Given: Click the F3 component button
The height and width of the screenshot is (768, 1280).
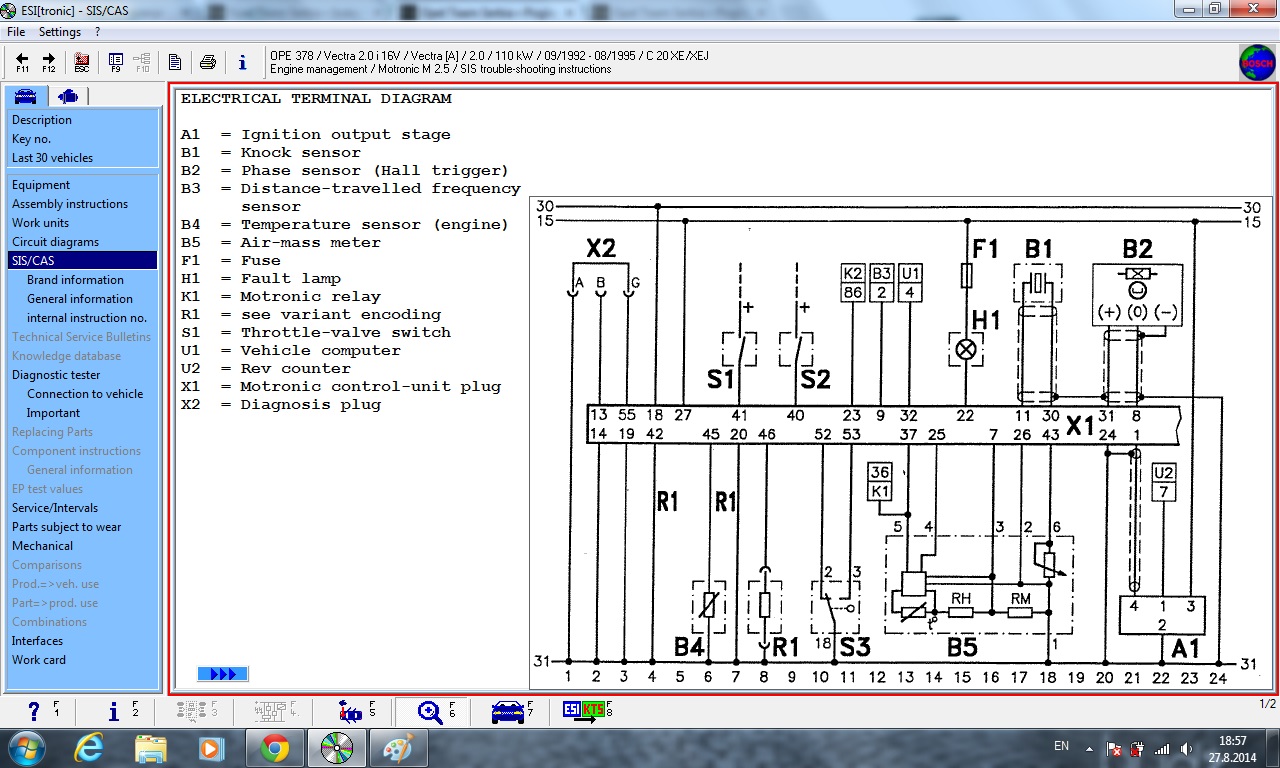Looking at the screenshot, I should [196, 711].
